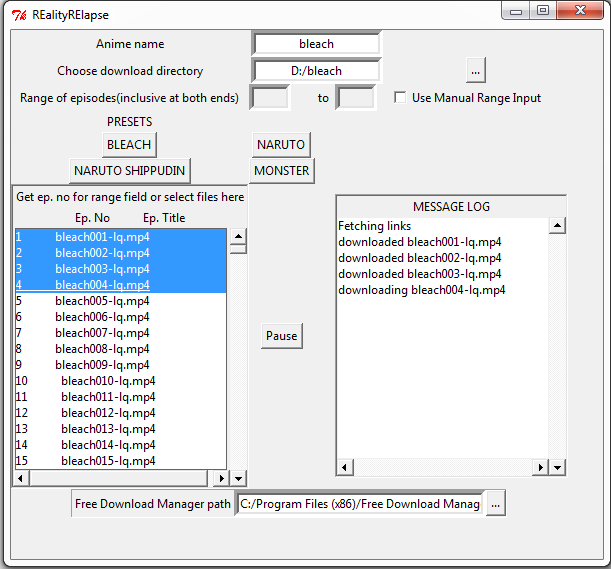Choose the BLEACH preset
The image size is (611, 569).
(x=129, y=145)
